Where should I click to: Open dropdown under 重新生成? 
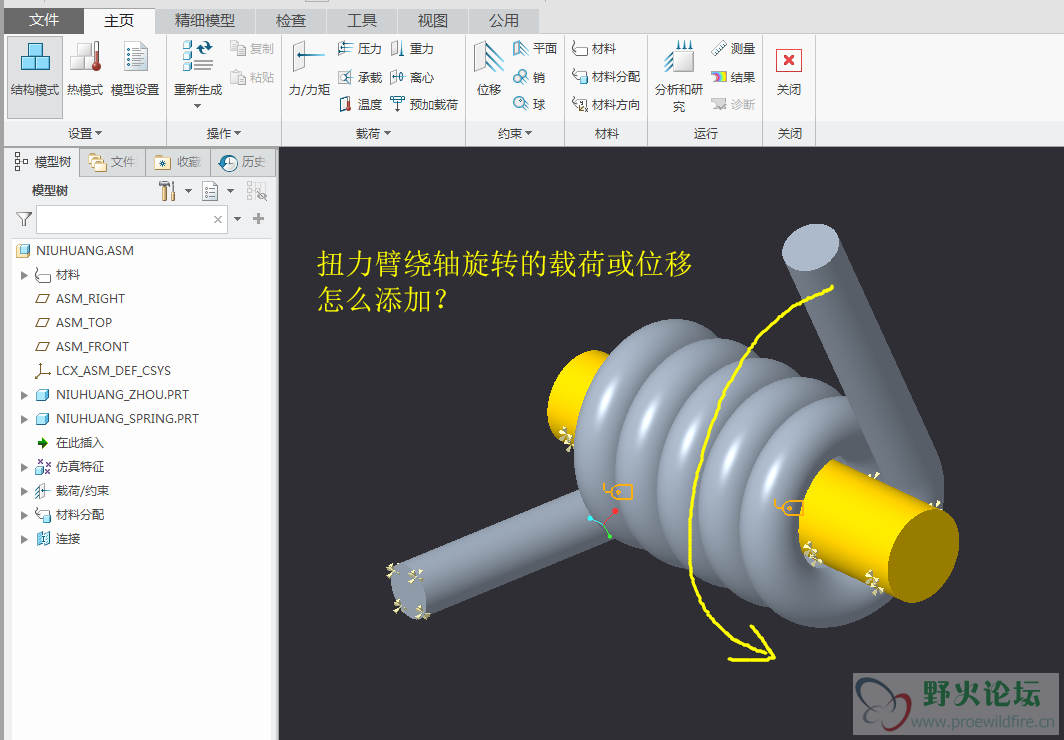197,106
